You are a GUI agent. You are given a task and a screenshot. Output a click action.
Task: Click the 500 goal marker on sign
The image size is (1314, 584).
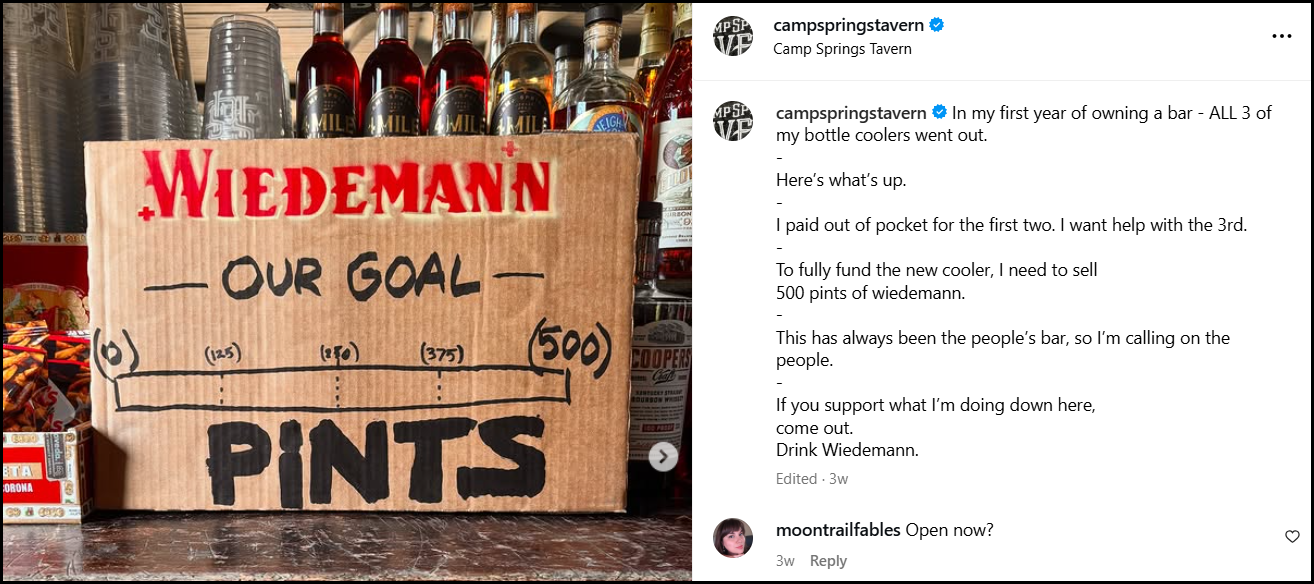pyautogui.click(x=569, y=349)
